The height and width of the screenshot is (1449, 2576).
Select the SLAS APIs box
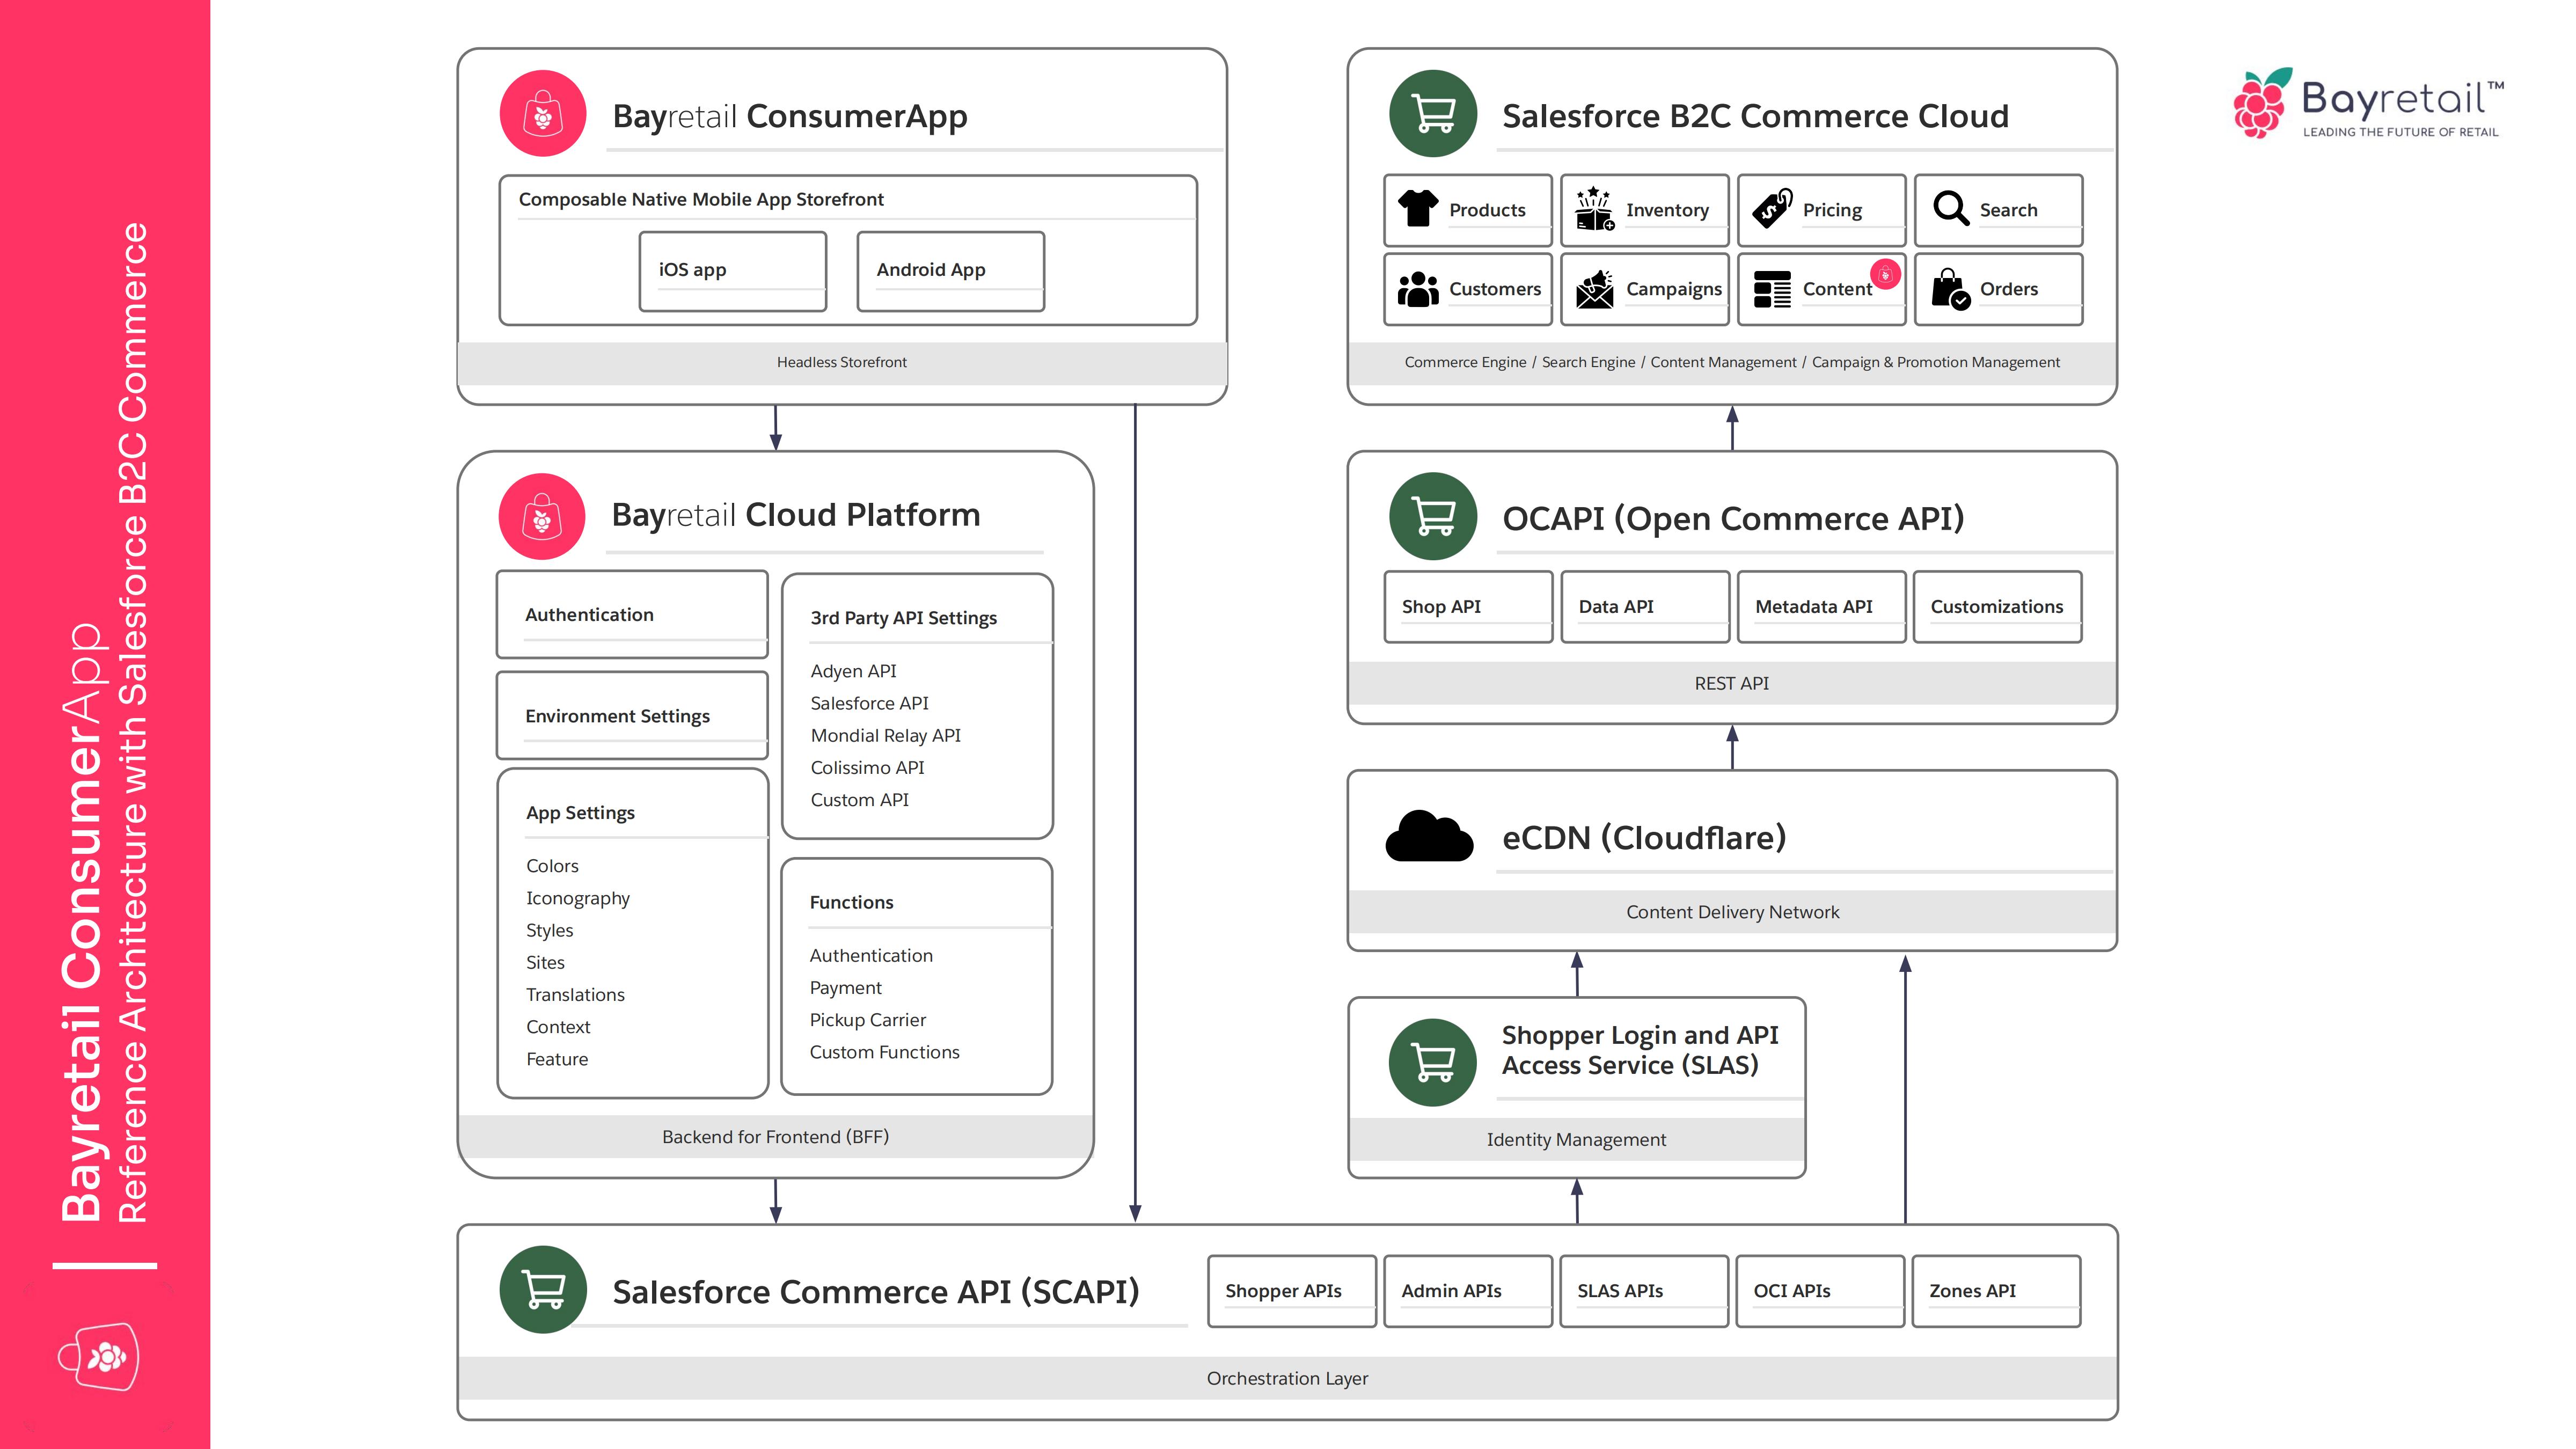coord(1644,1291)
